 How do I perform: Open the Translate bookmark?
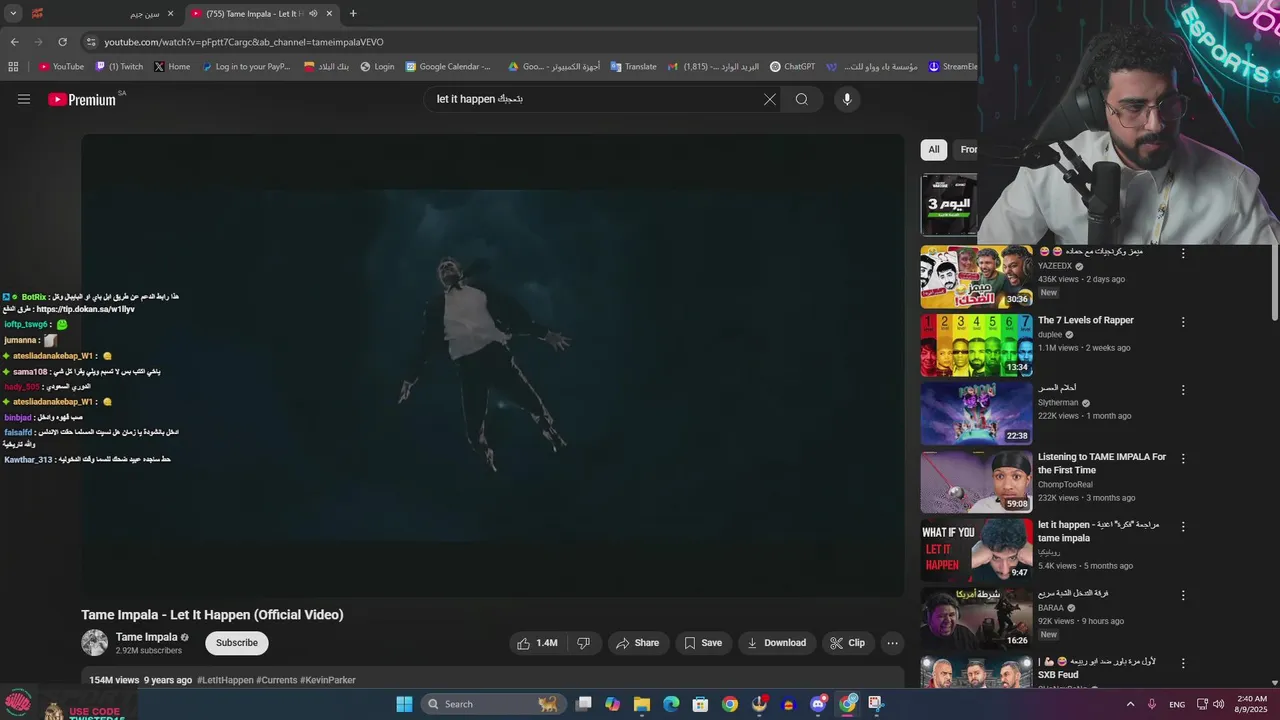(633, 67)
